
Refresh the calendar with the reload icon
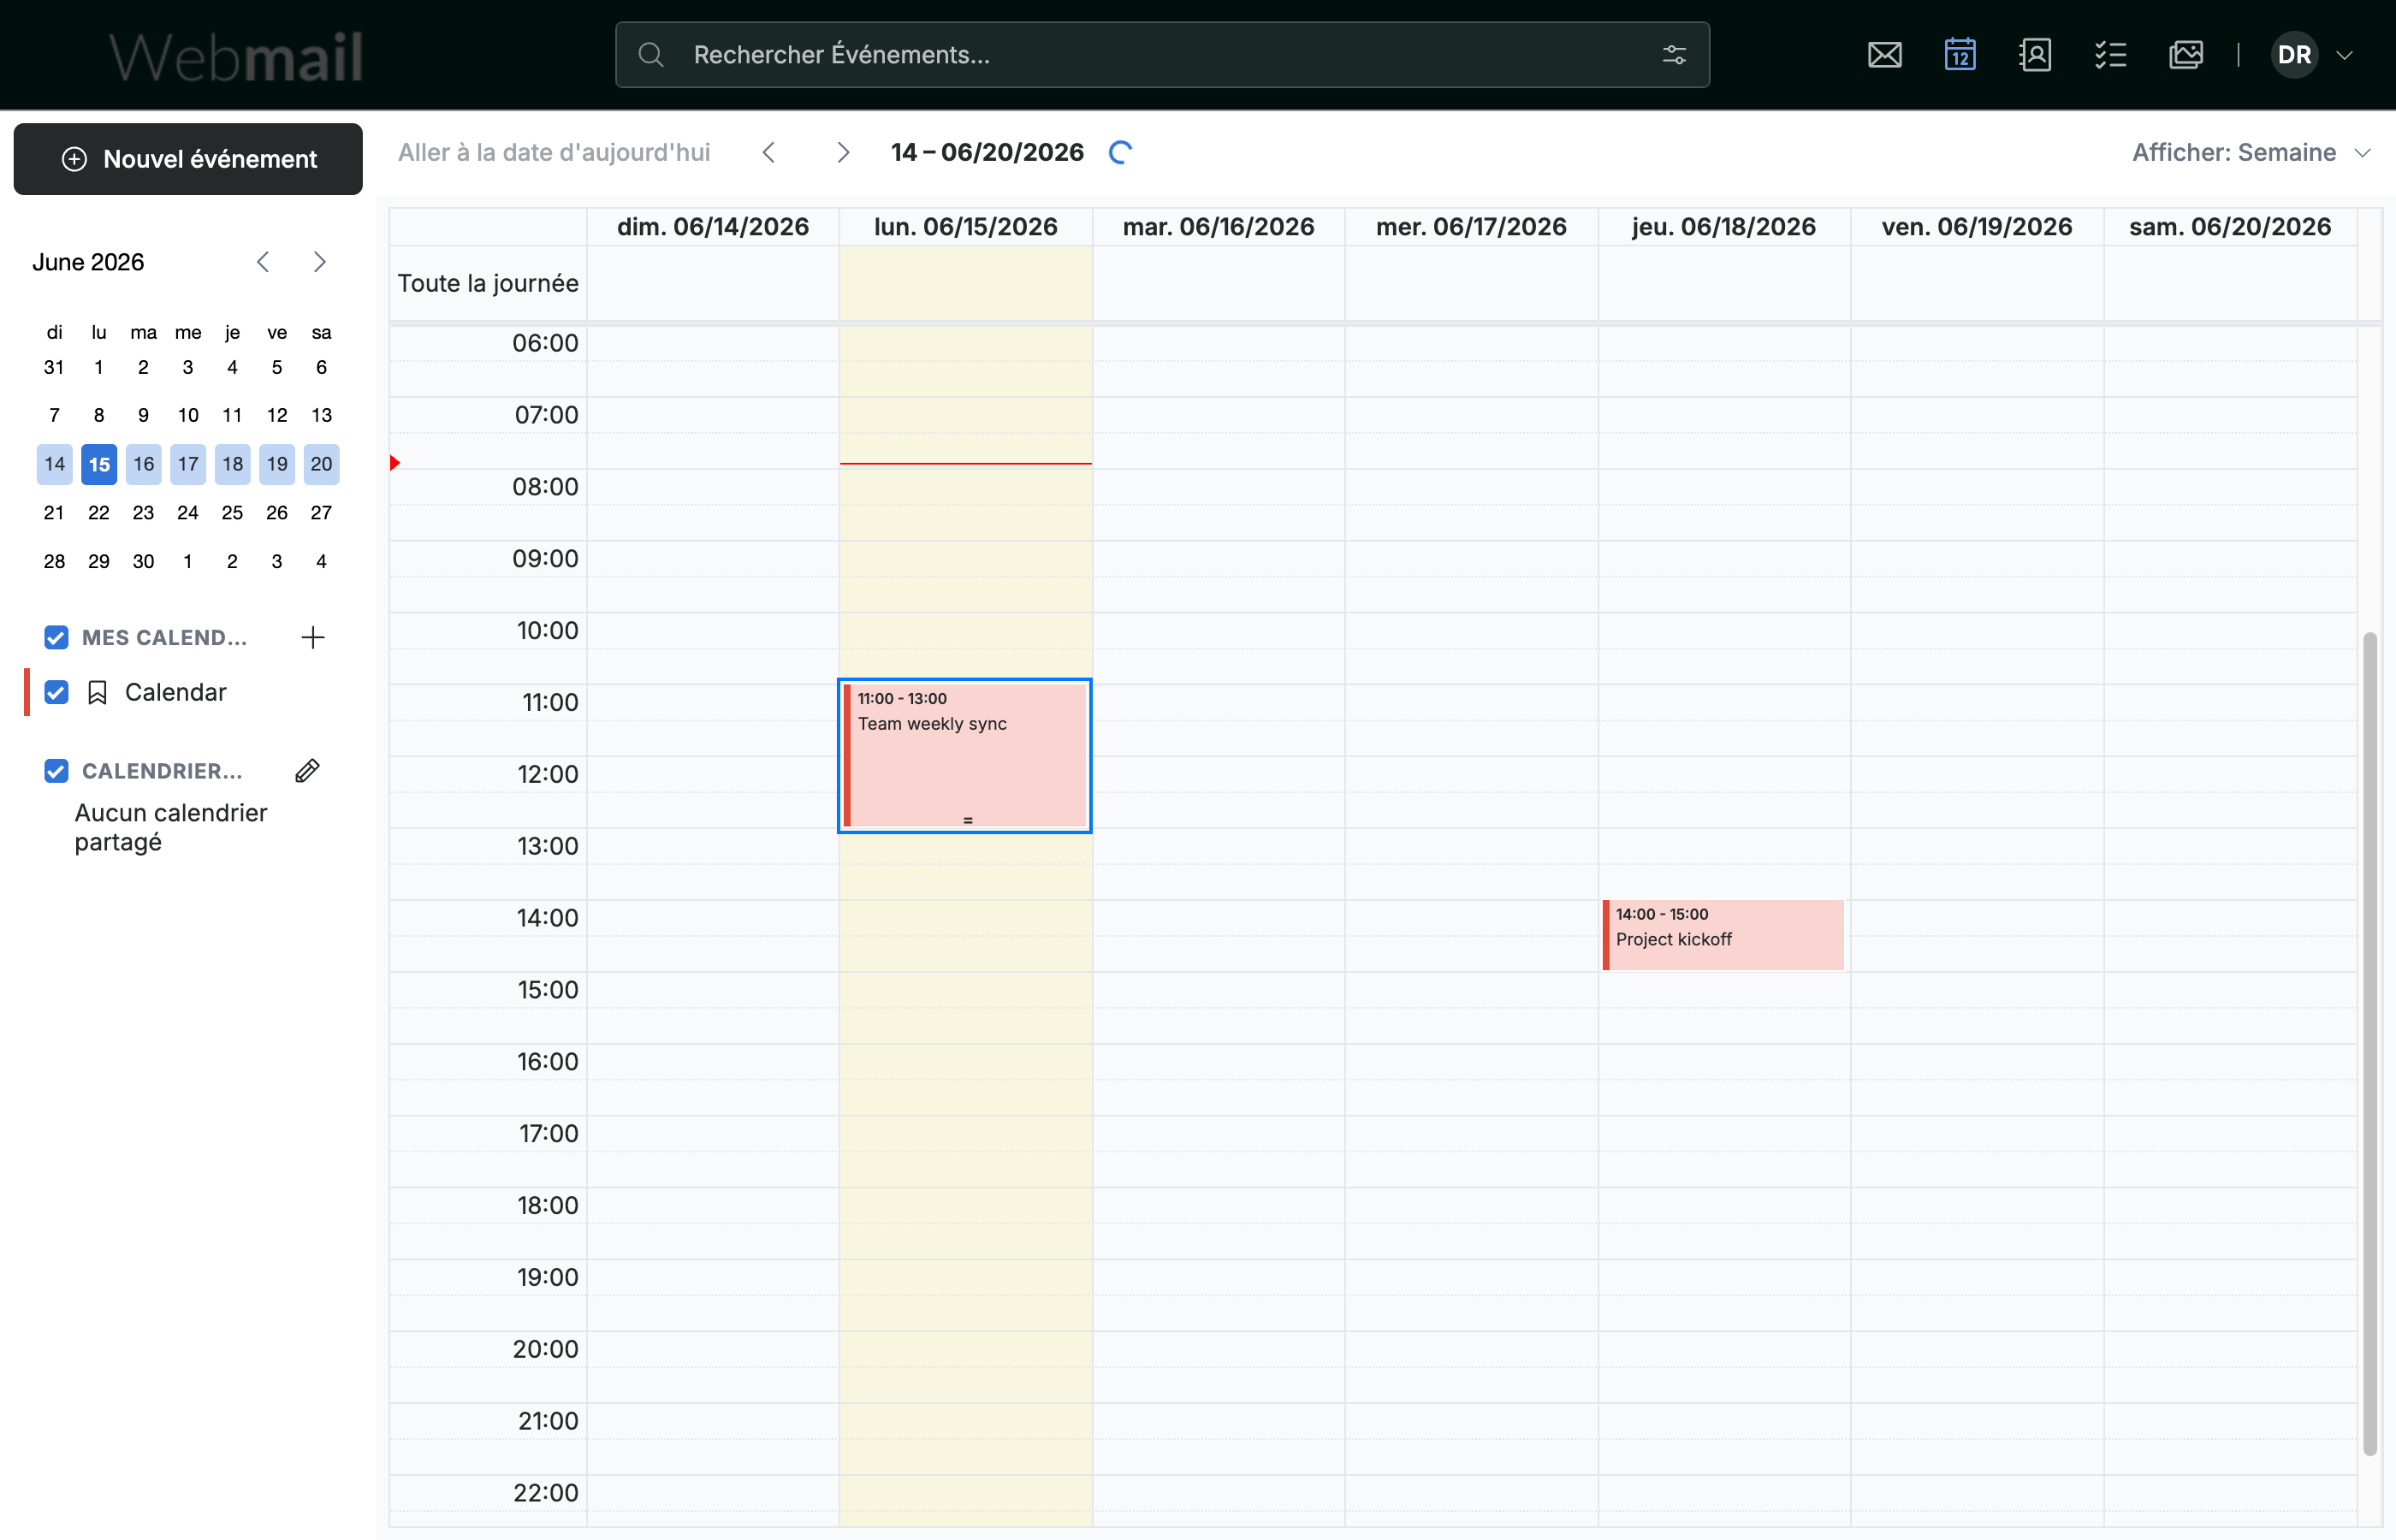pos(1121,152)
